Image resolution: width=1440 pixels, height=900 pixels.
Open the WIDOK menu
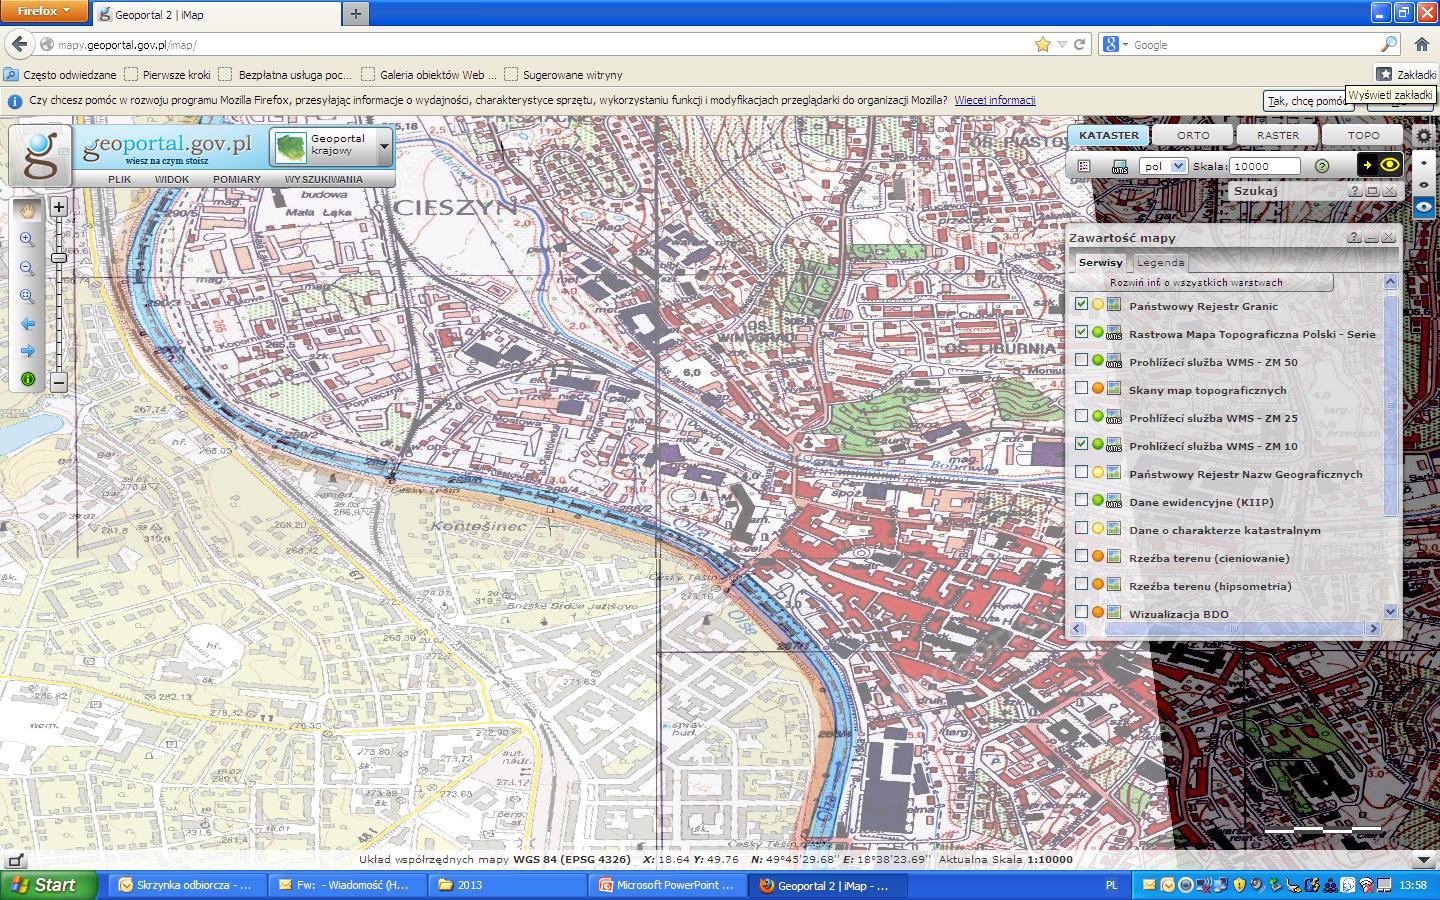tap(172, 179)
